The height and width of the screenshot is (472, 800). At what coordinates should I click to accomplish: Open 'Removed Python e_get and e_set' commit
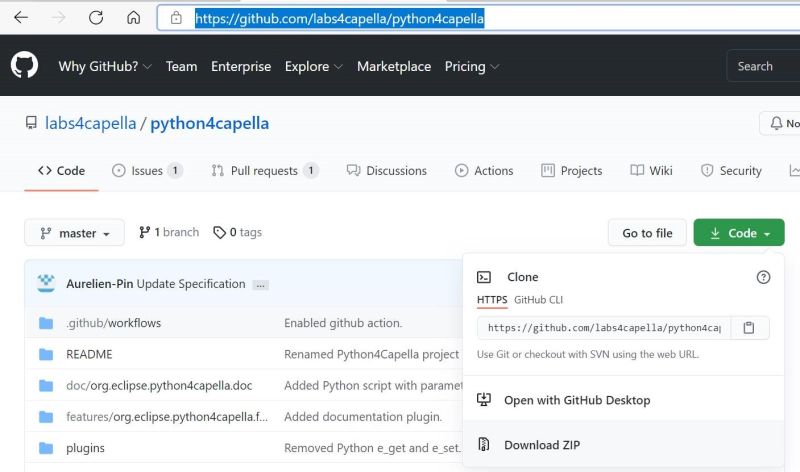click(x=372, y=448)
